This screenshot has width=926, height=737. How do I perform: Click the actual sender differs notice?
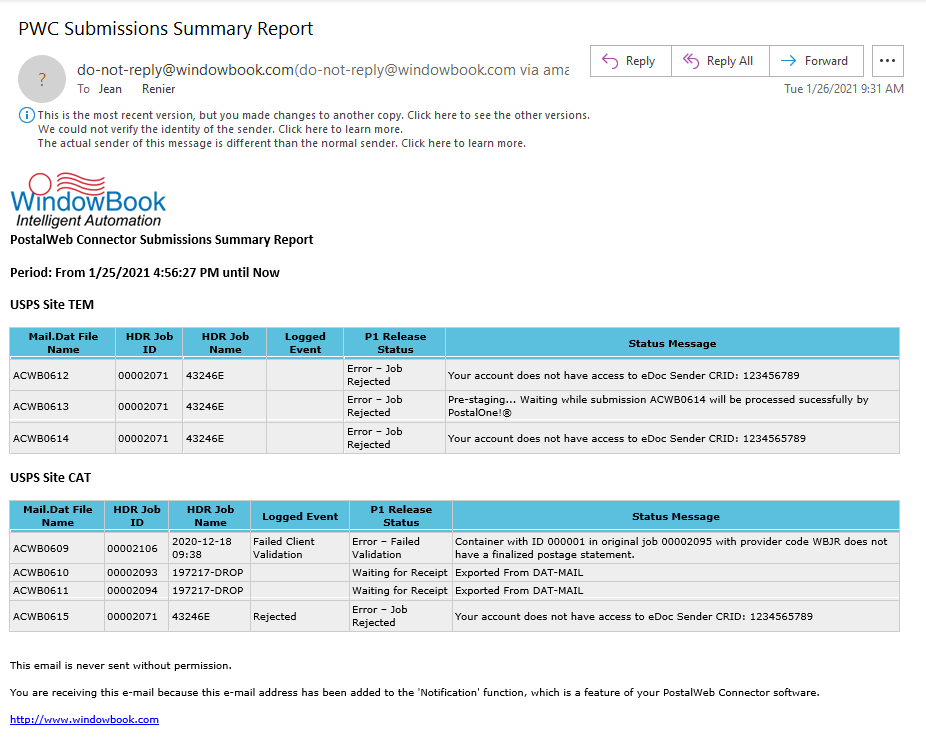coord(282,144)
